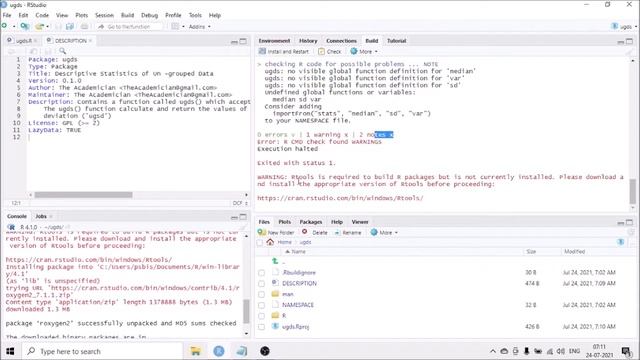Viewport: 640px width, 360px height.
Task: Maximize the Build pane
Action: point(629,41)
